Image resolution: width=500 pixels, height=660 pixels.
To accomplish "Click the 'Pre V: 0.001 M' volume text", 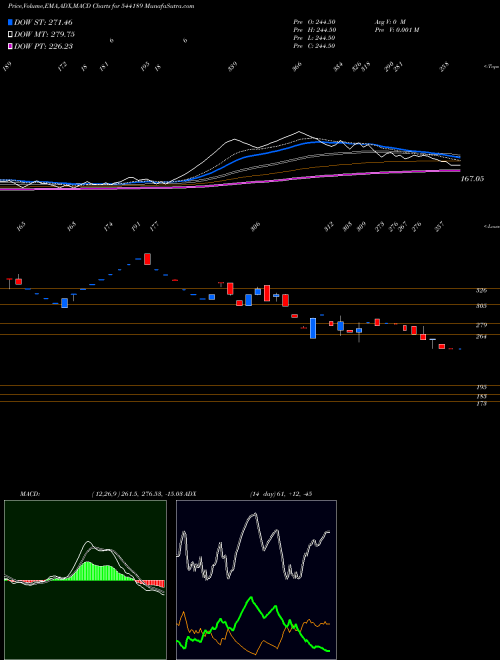I will [396, 30].
